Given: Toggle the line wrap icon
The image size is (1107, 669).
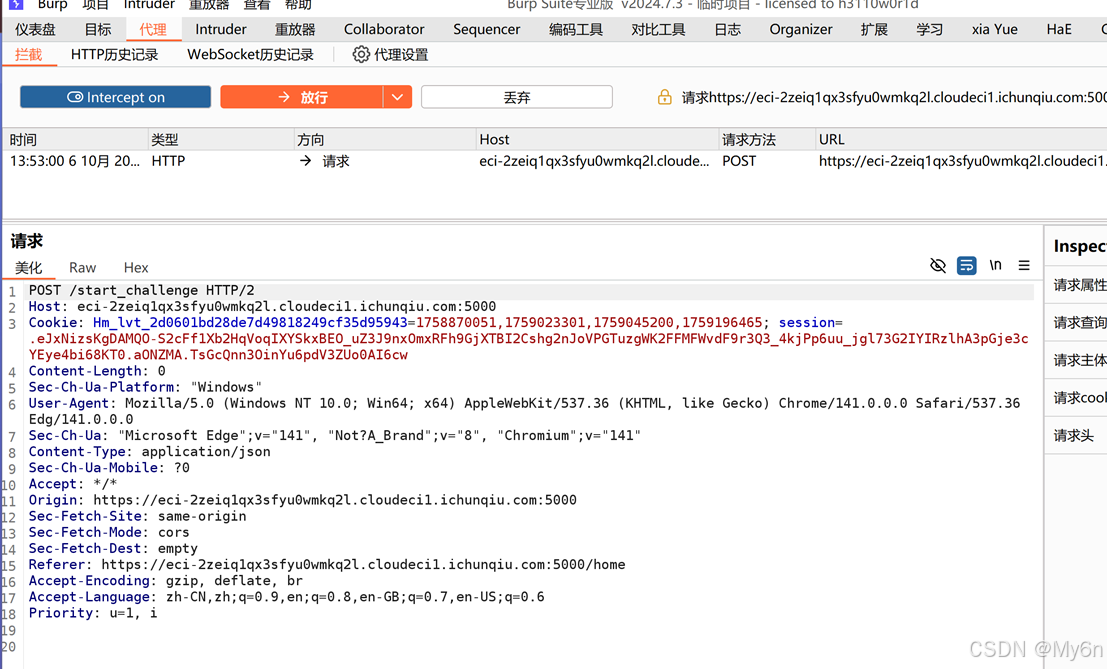Looking at the screenshot, I should (967, 265).
